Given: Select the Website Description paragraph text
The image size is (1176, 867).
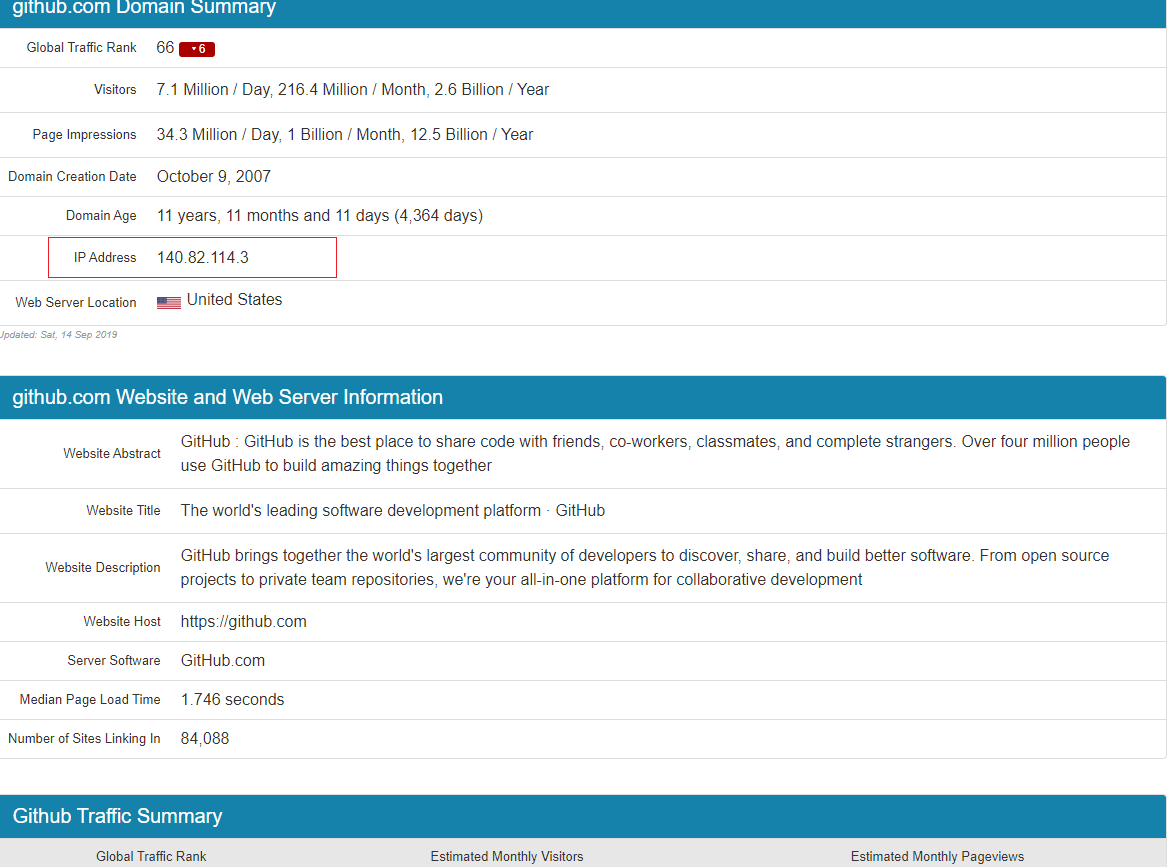Looking at the screenshot, I should click(x=644, y=567).
